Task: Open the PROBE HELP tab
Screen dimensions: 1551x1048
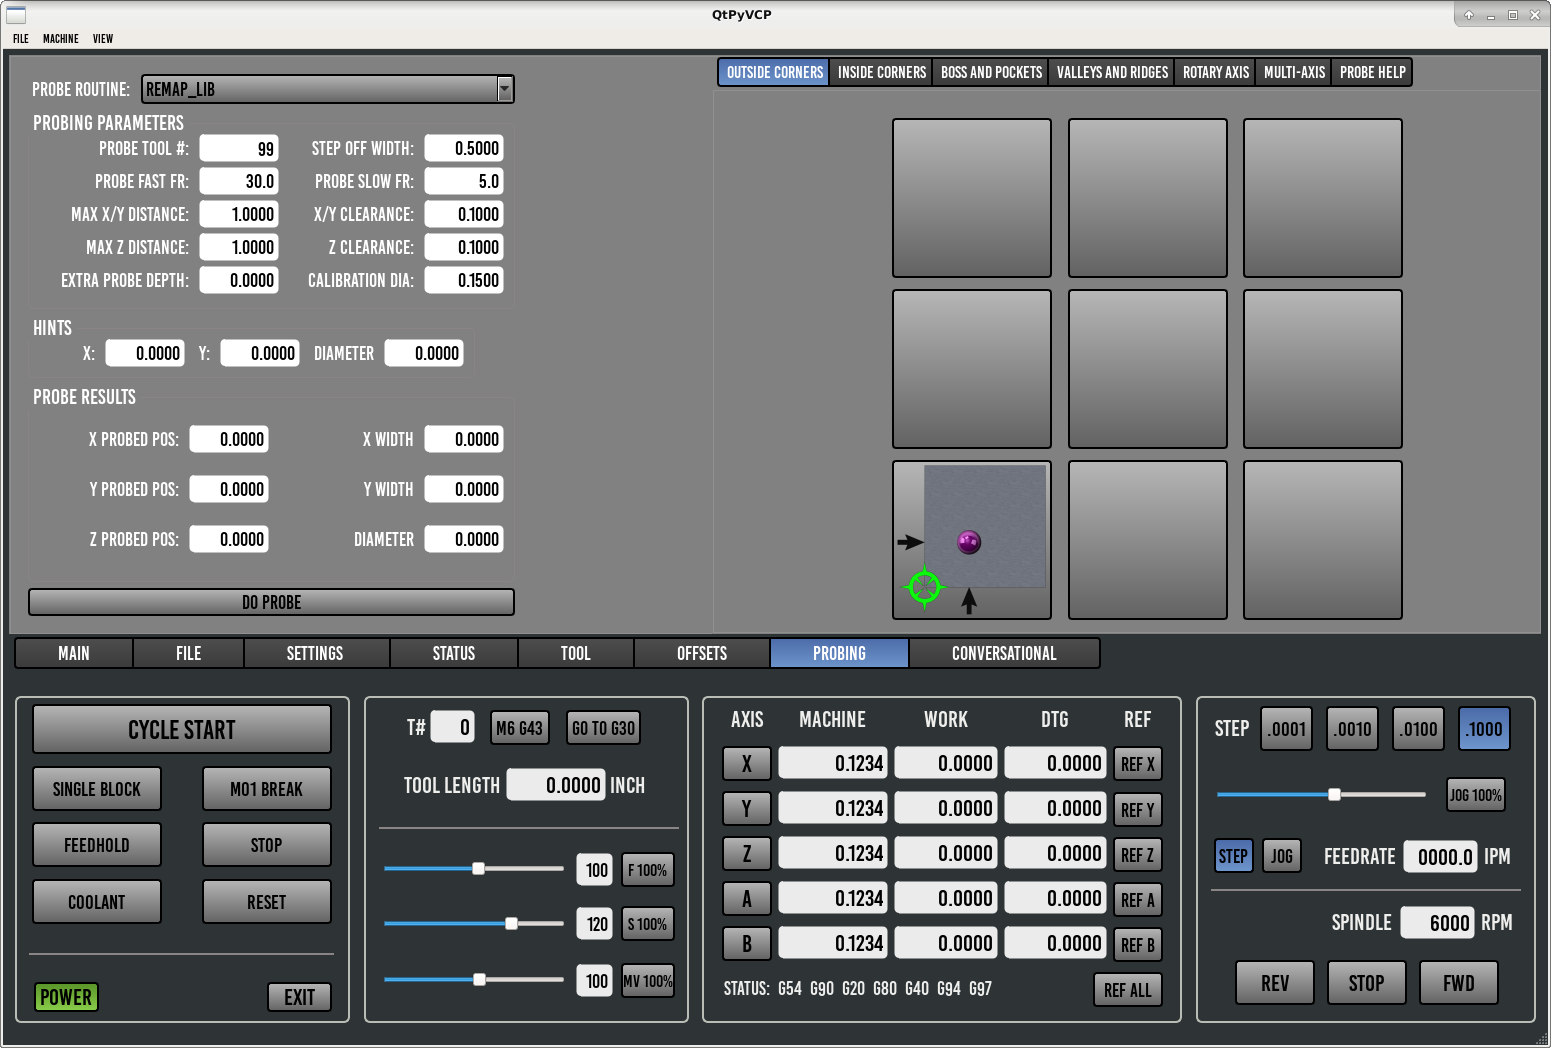Action: click(x=1372, y=72)
